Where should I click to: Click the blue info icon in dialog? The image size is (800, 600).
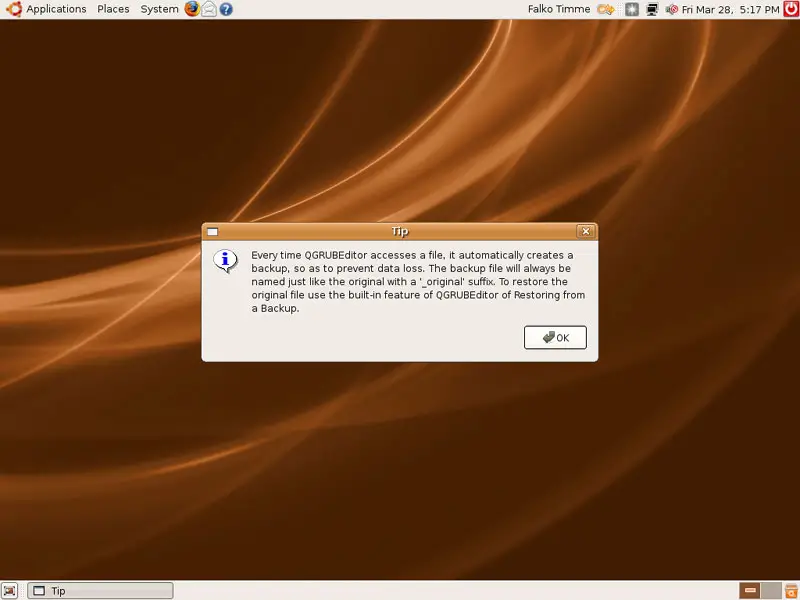tap(225, 261)
